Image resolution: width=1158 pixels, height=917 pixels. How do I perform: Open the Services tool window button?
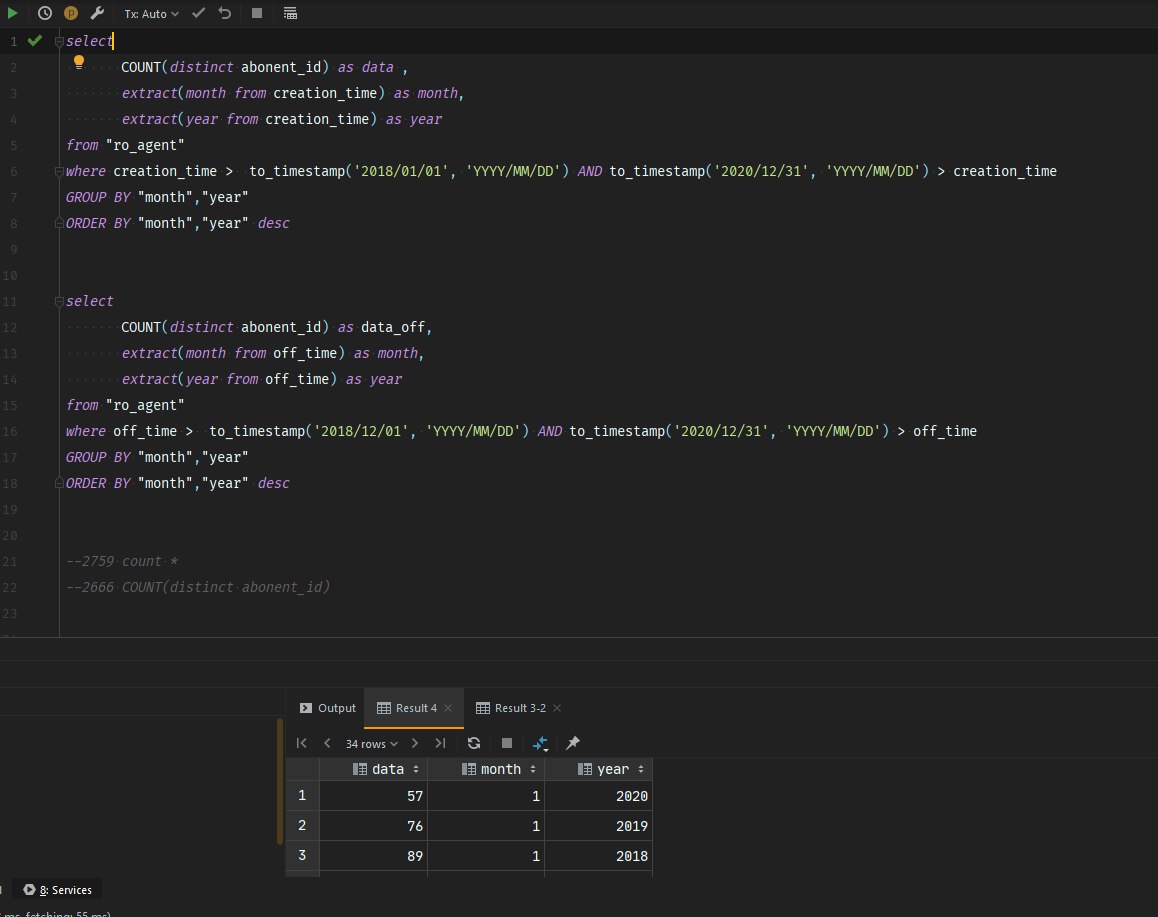[x=58, y=890]
